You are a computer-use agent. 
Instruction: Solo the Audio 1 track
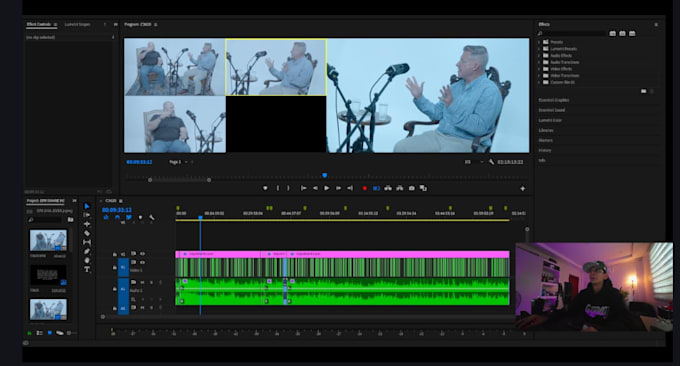pos(151,282)
